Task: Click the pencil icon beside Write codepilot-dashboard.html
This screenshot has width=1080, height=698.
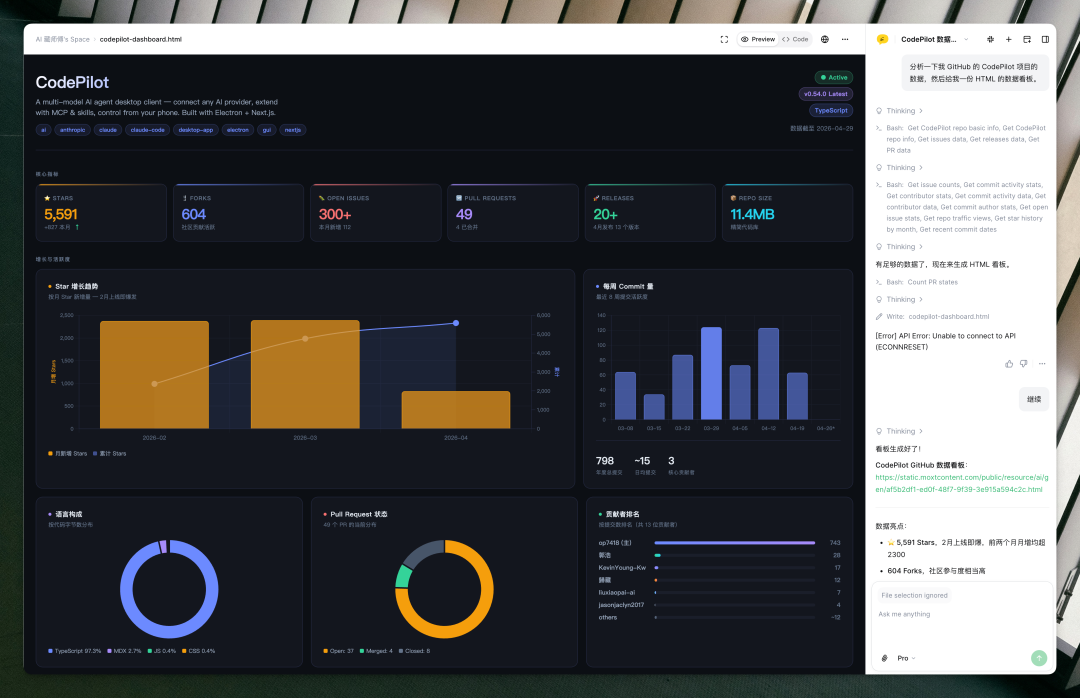Action: click(x=879, y=316)
